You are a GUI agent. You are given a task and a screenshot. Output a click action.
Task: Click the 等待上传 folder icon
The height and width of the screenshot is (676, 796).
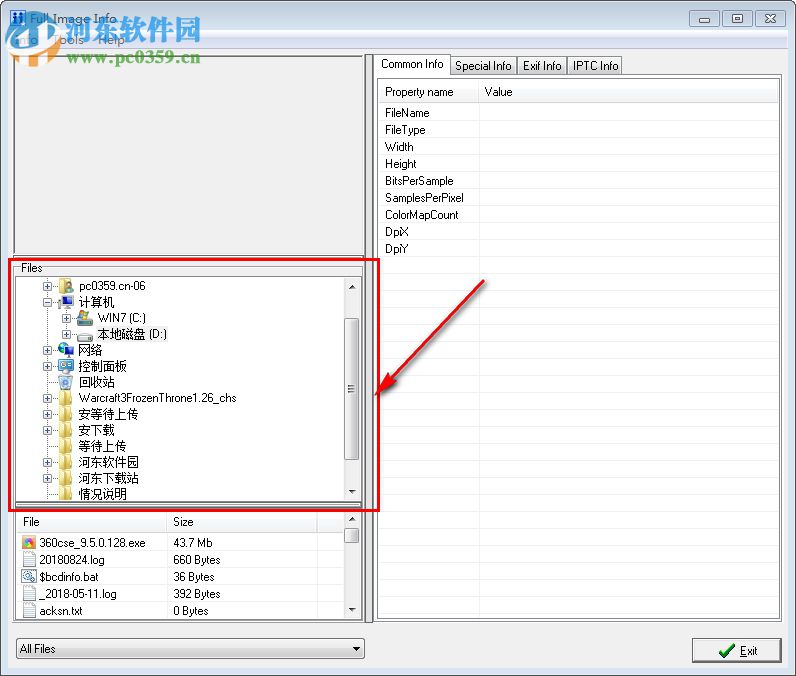[x=65, y=446]
